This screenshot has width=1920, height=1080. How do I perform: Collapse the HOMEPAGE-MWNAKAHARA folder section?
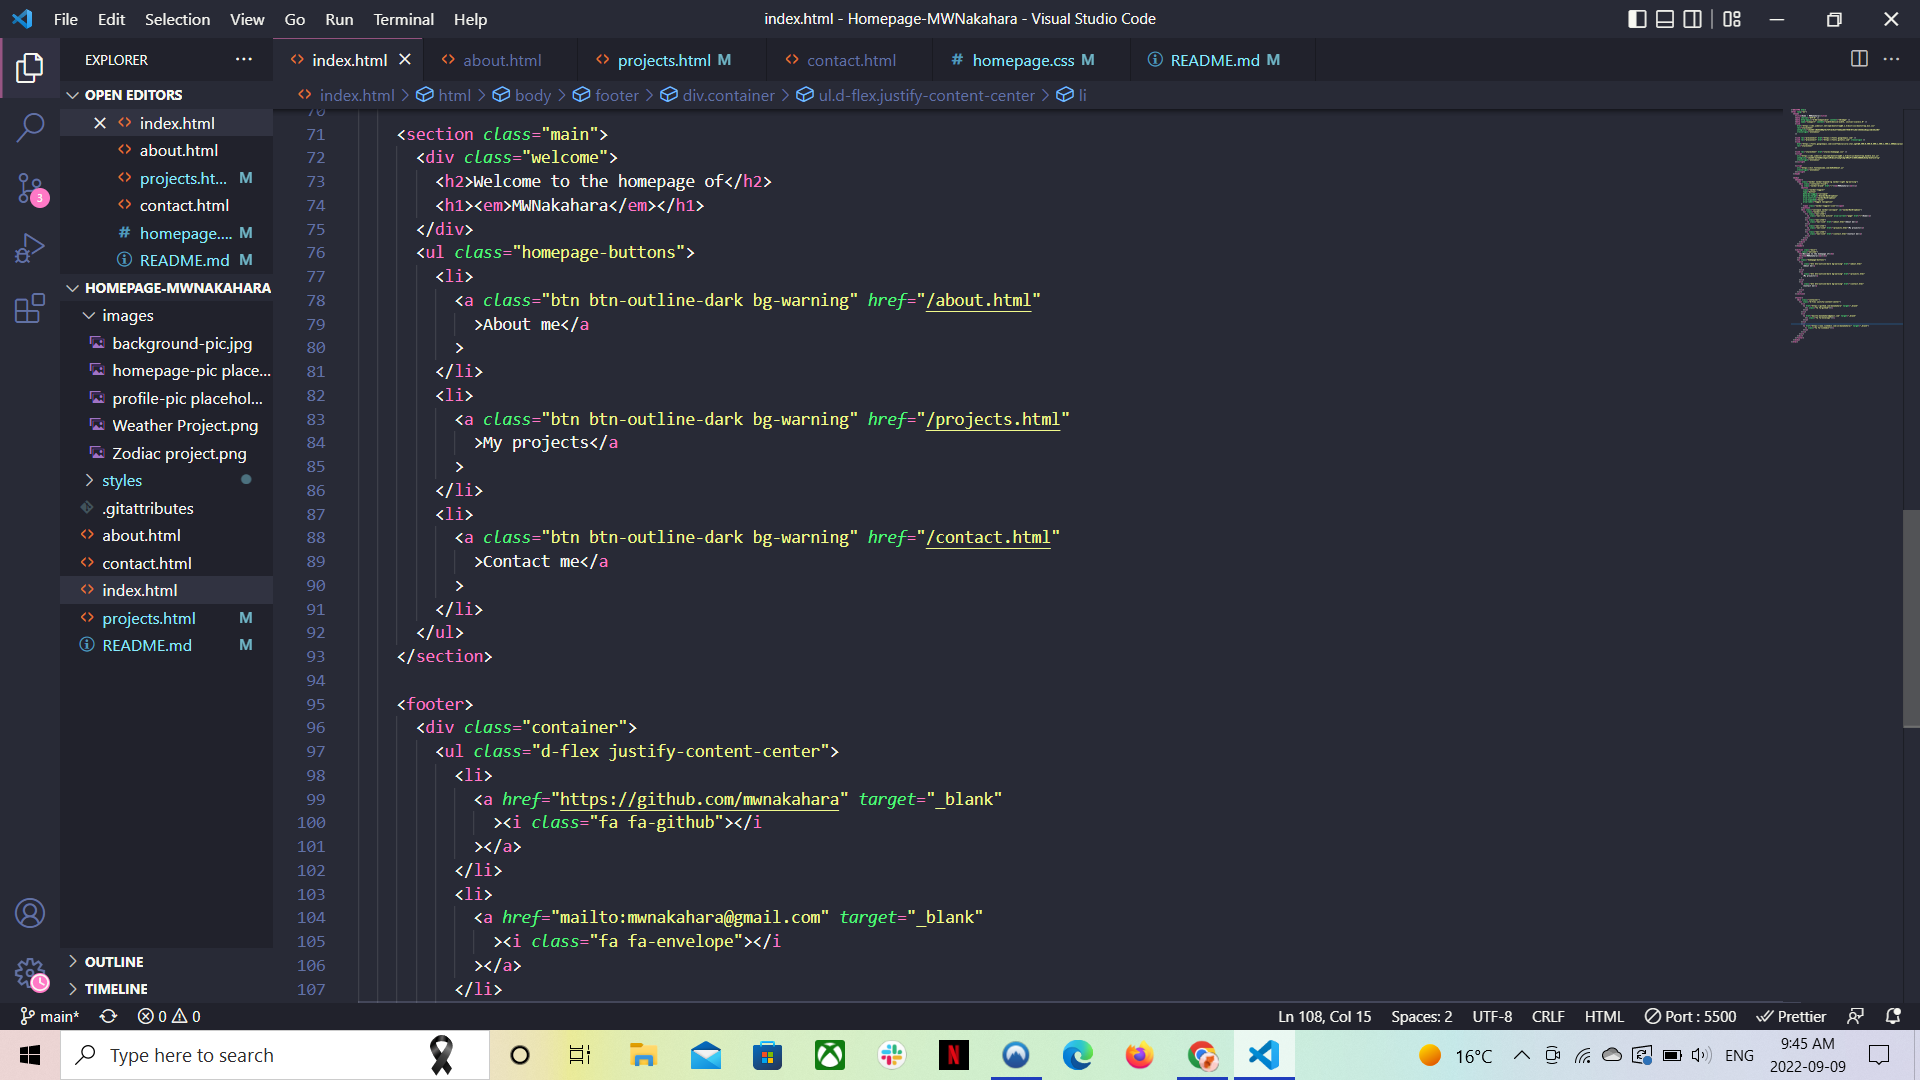[x=166, y=288]
